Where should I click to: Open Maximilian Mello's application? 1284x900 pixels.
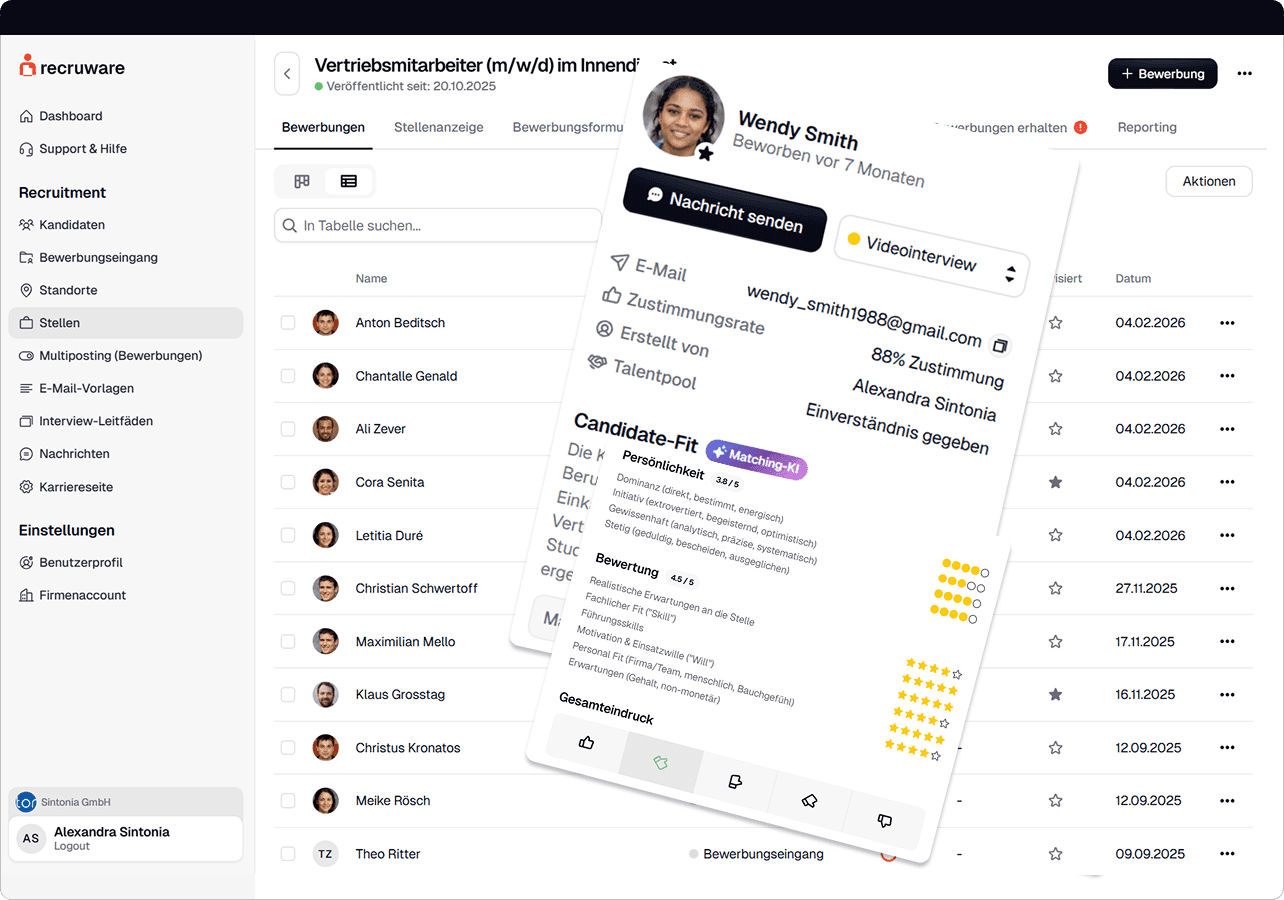pyautogui.click(x=405, y=641)
